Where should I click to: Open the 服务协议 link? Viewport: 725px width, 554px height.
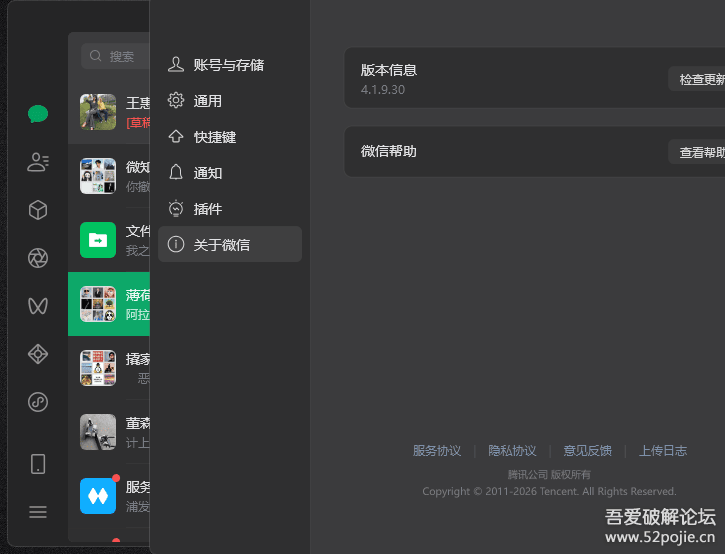click(x=436, y=450)
